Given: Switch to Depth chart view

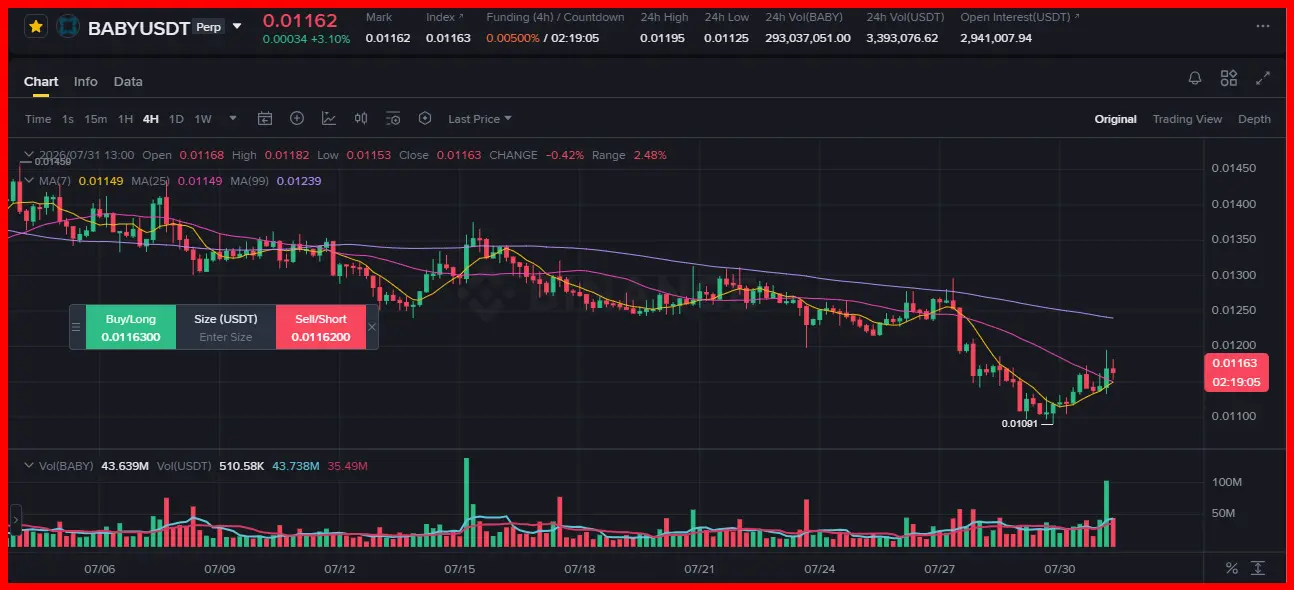Looking at the screenshot, I should coord(1254,119).
